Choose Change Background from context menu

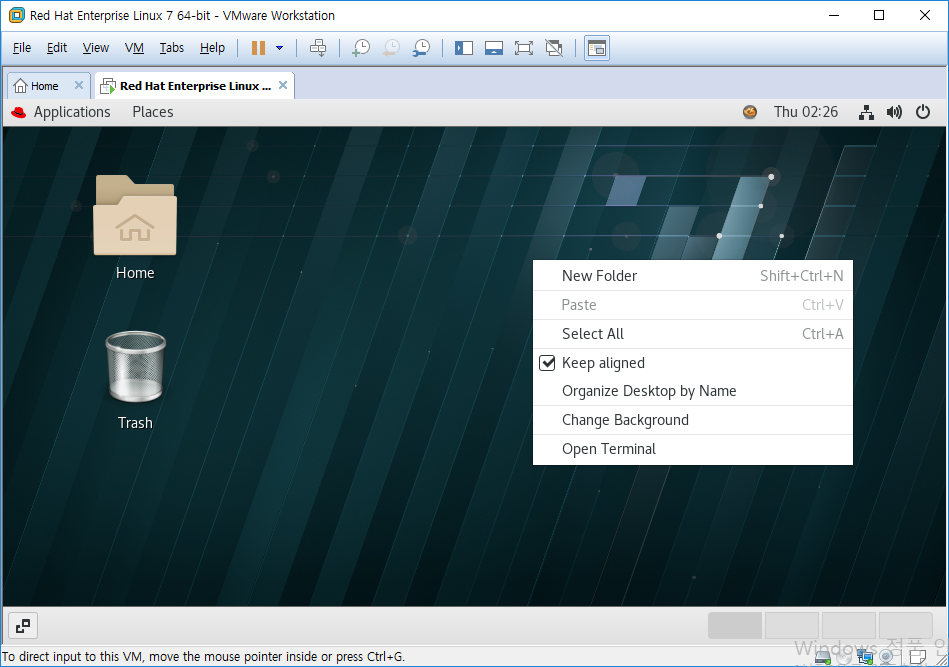(692, 420)
